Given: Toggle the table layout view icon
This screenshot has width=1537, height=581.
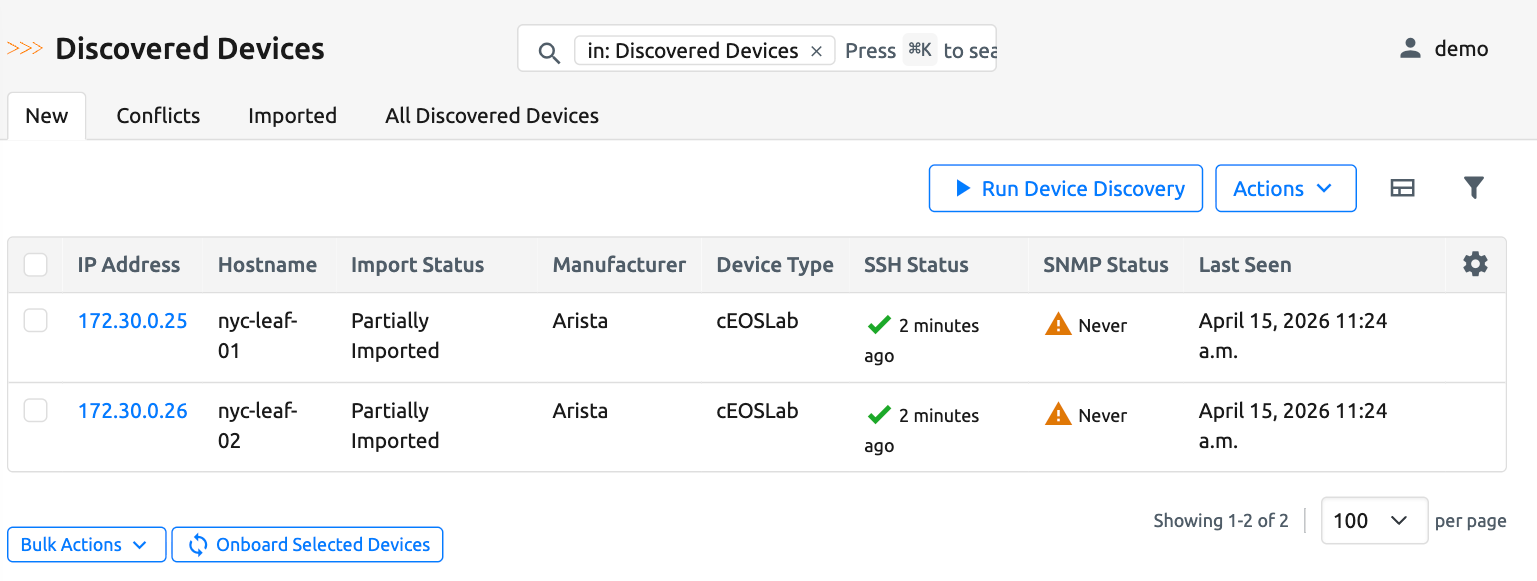Looking at the screenshot, I should [1402, 188].
